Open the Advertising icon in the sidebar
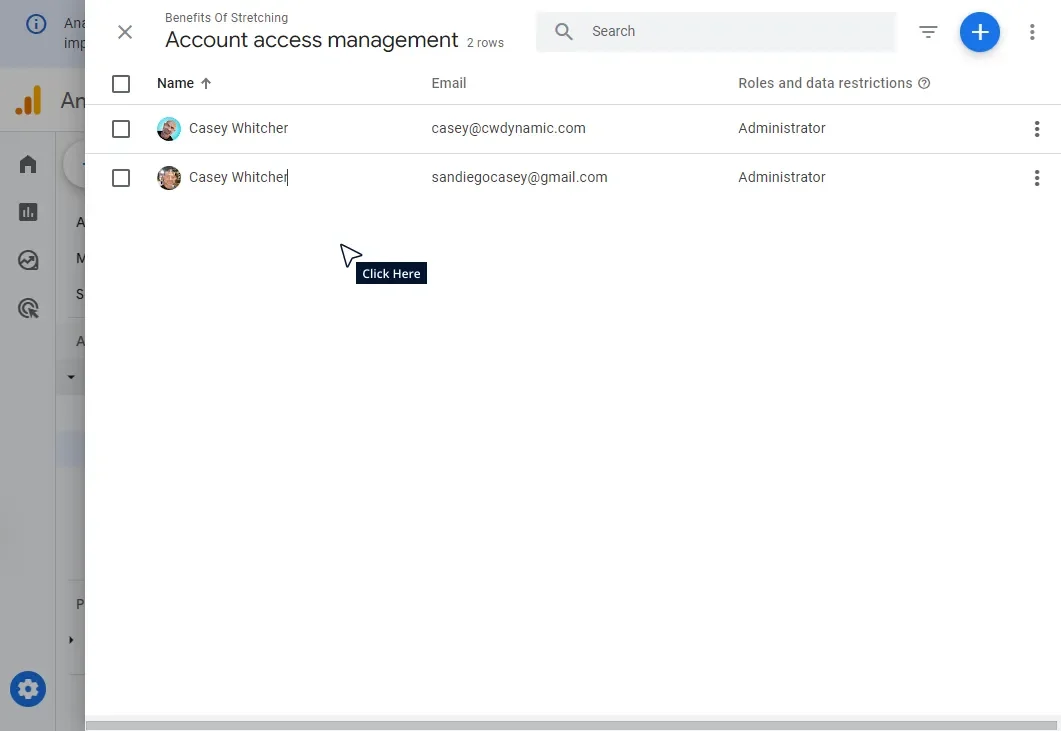This screenshot has width=1061, height=731. pyautogui.click(x=27, y=307)
